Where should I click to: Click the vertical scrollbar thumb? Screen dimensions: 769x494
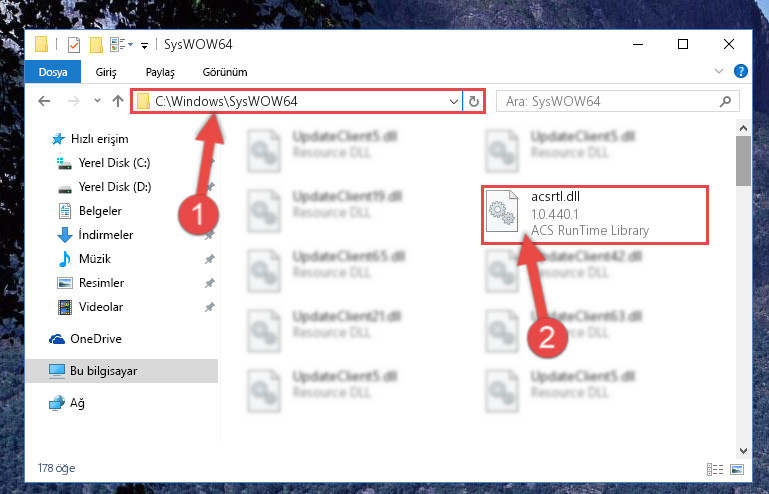[743, 161]
